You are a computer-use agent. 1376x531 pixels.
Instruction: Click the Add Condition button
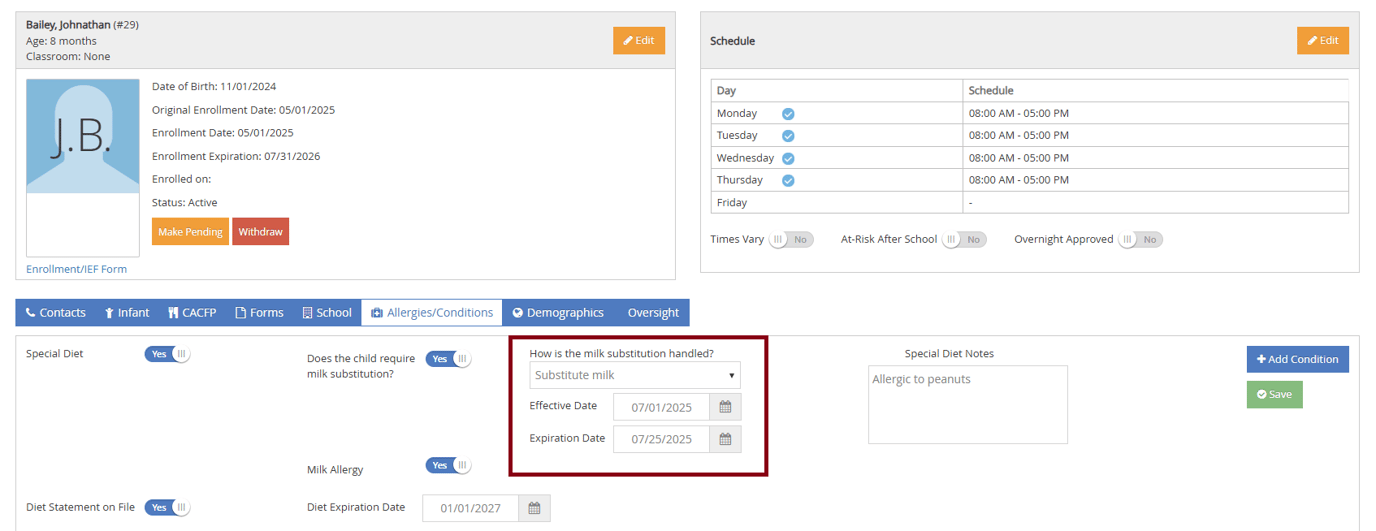[1297, 359]
